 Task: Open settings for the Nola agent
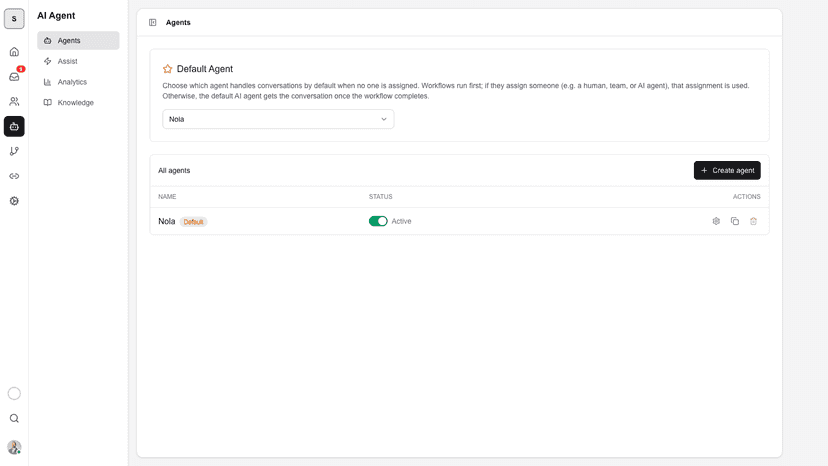716,221
